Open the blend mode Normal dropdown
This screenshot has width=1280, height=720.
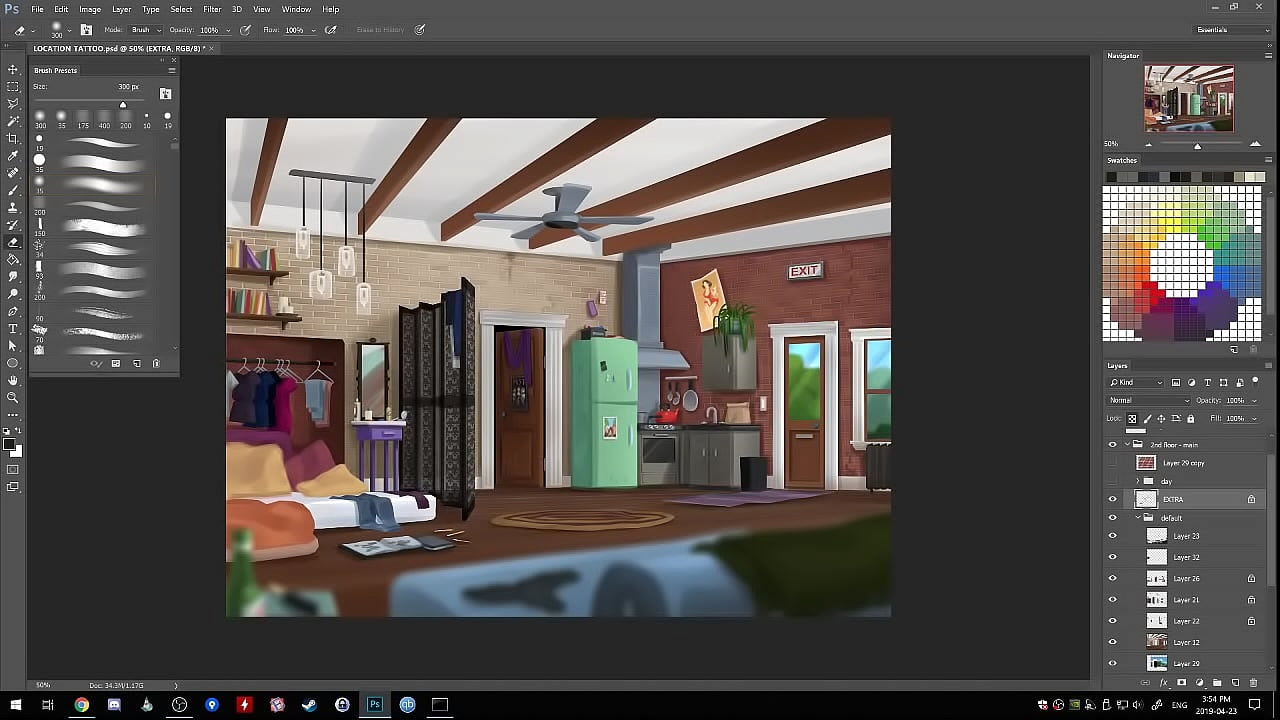(1147, 400)
